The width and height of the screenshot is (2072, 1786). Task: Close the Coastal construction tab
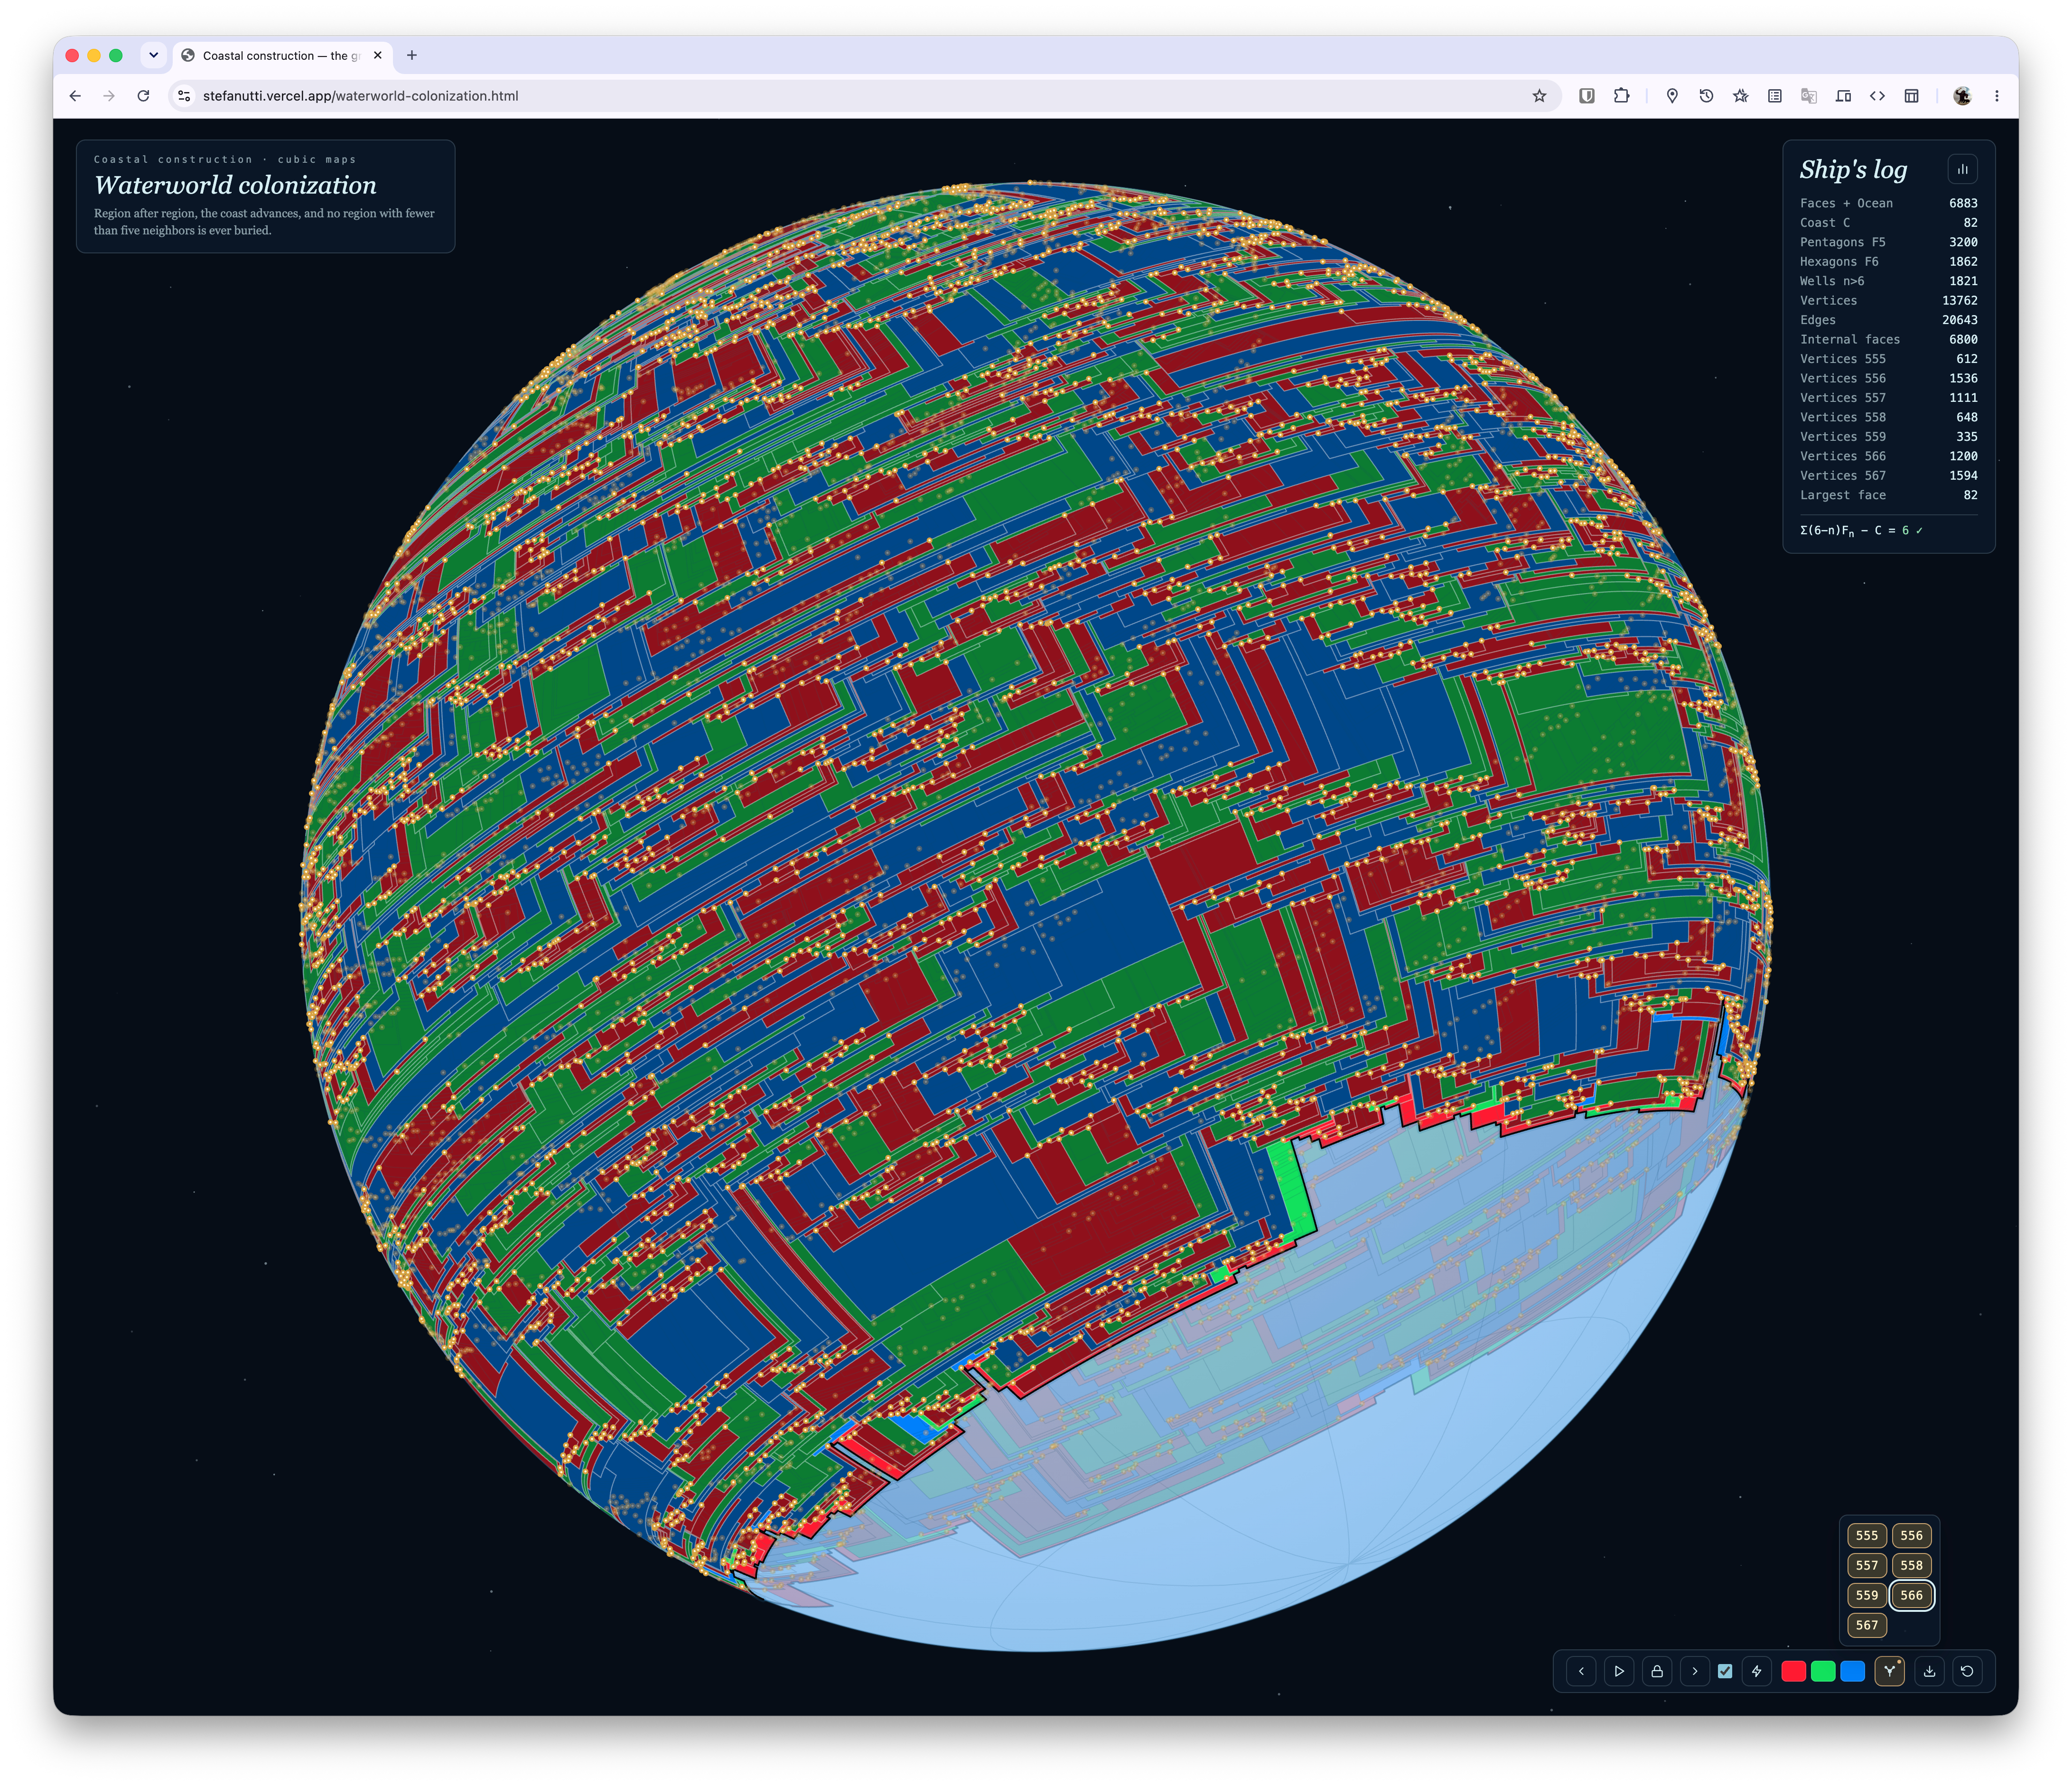click(x=377, y=55)
